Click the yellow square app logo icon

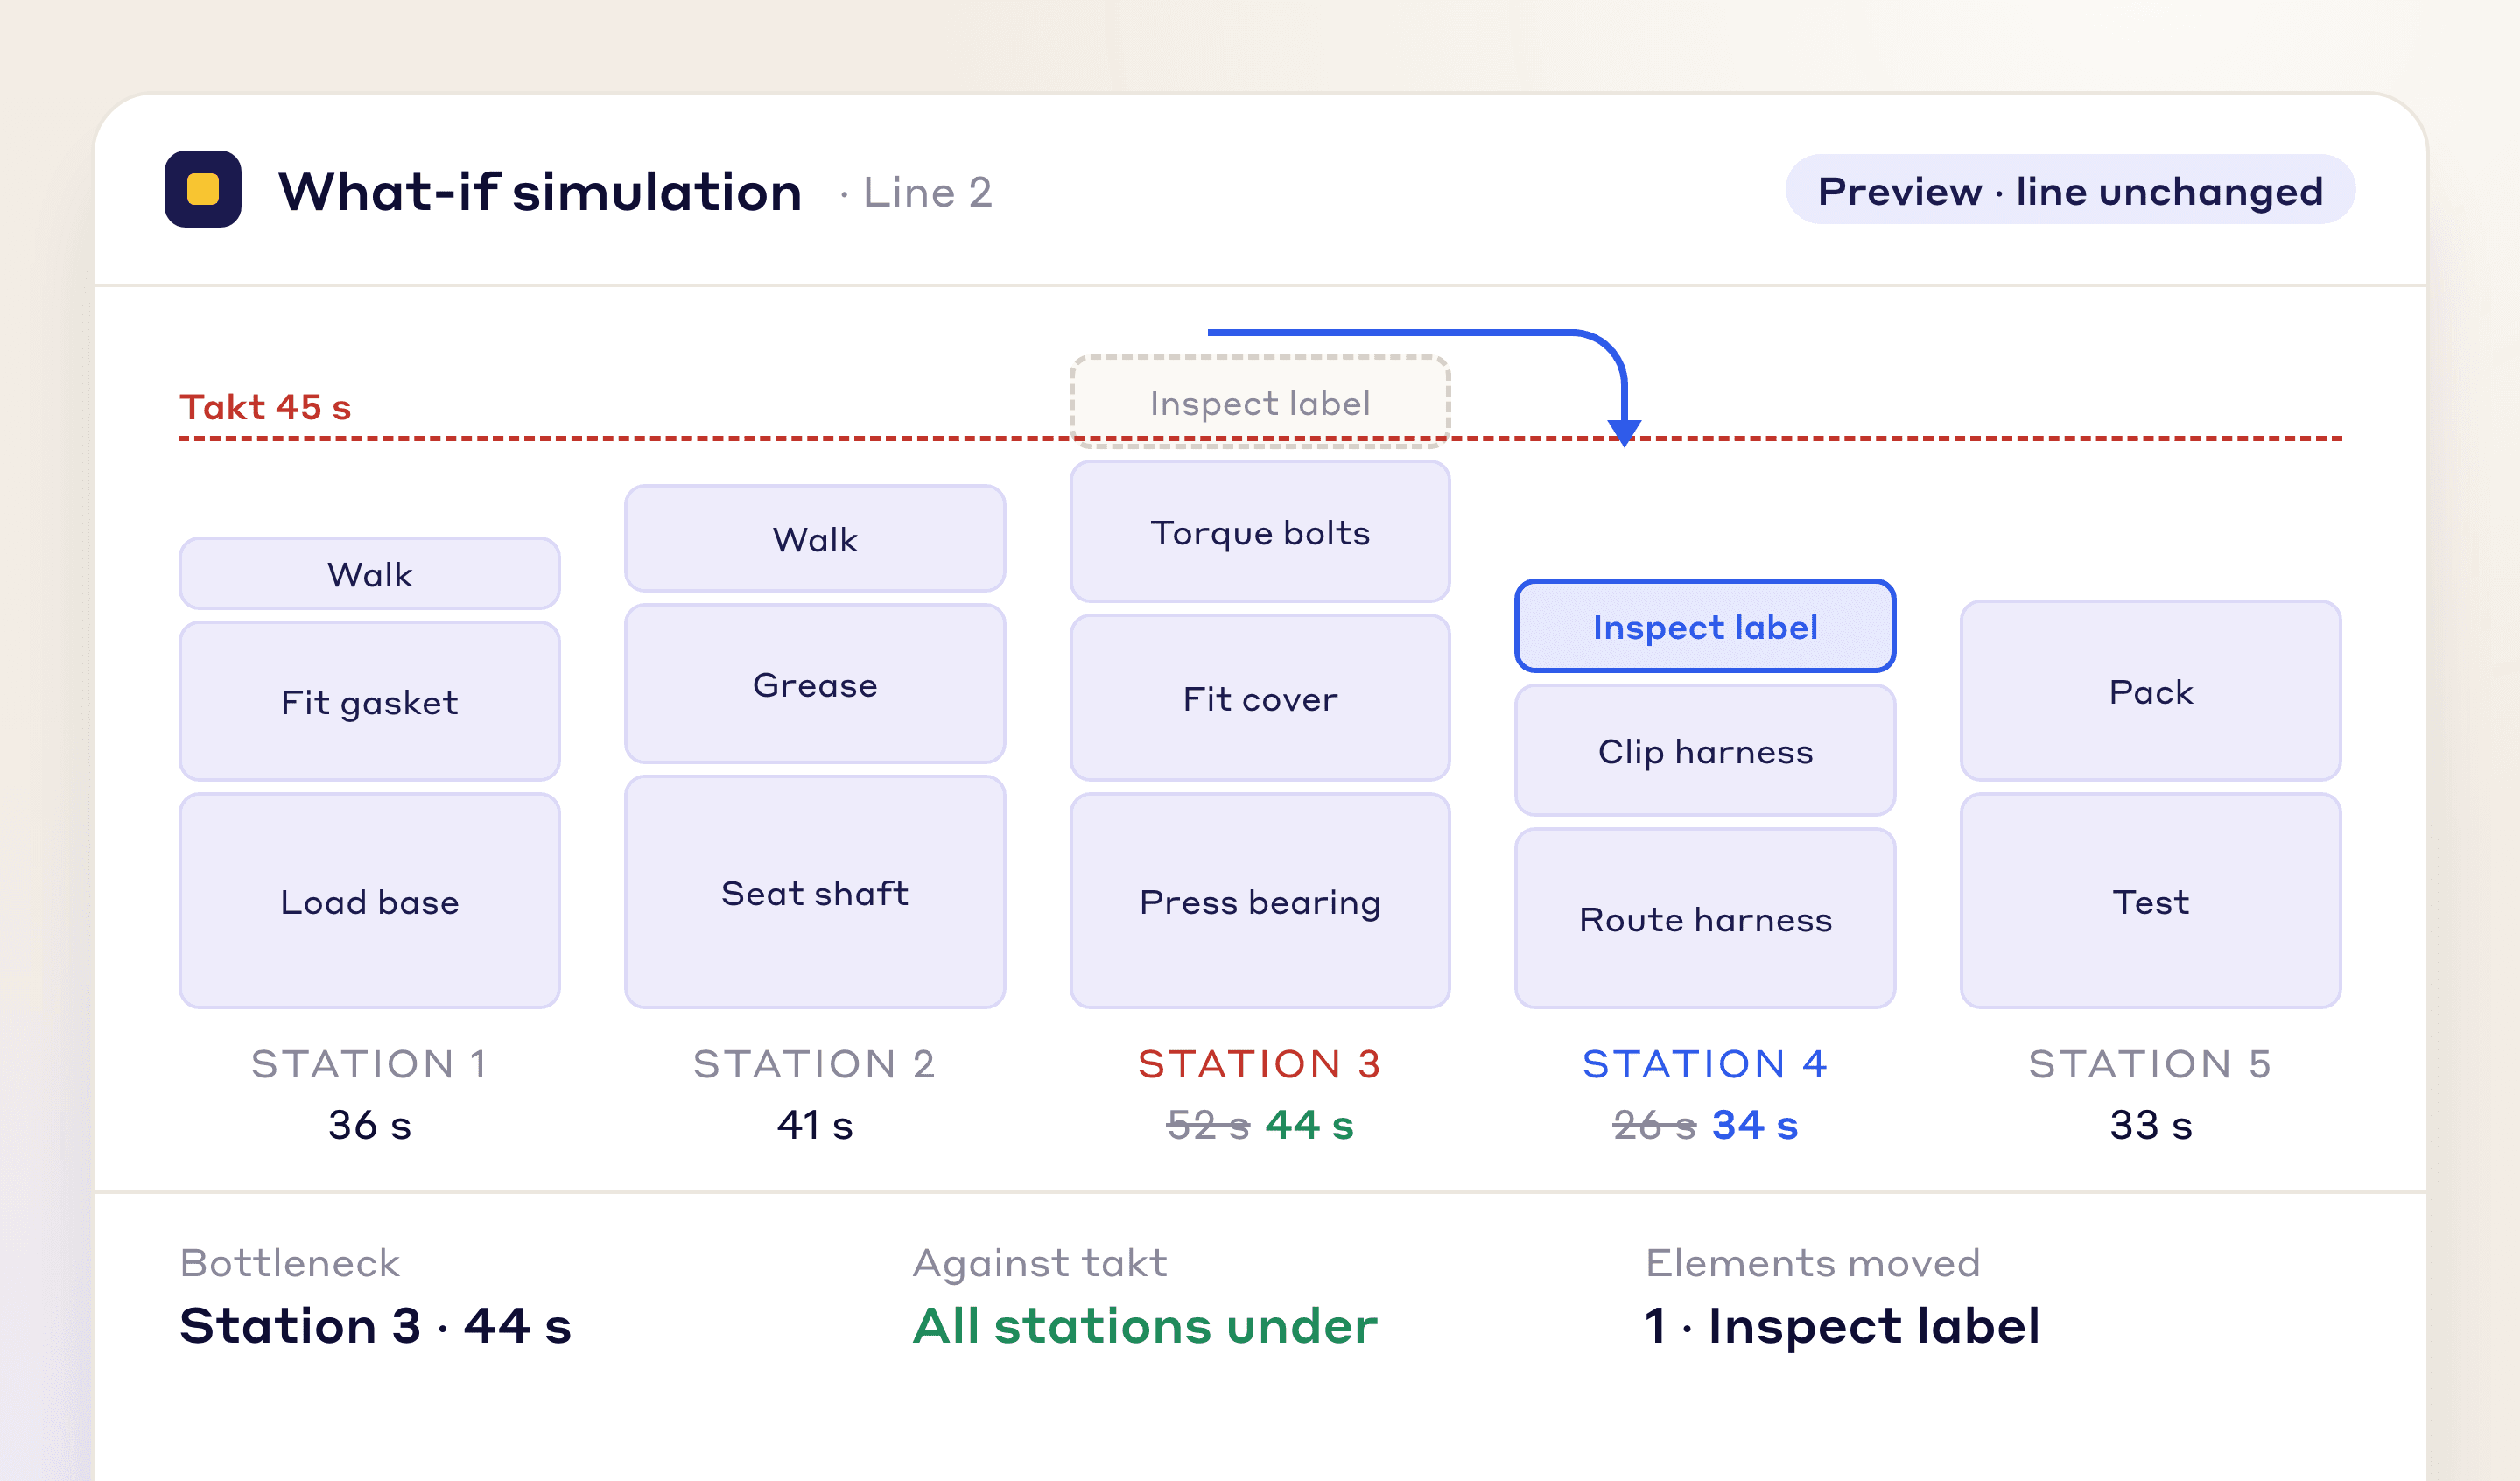[x=203, y=189]
